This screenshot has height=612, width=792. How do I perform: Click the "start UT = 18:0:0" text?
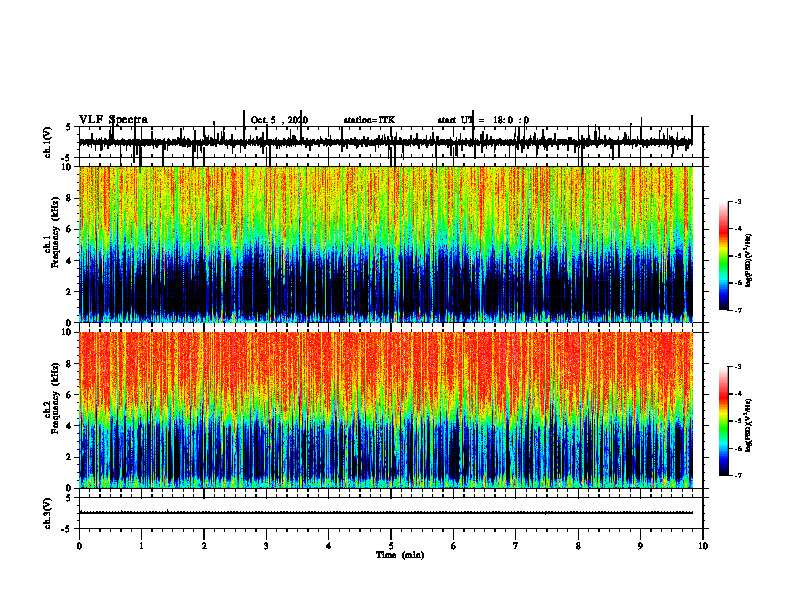click(x=483, y=120)
